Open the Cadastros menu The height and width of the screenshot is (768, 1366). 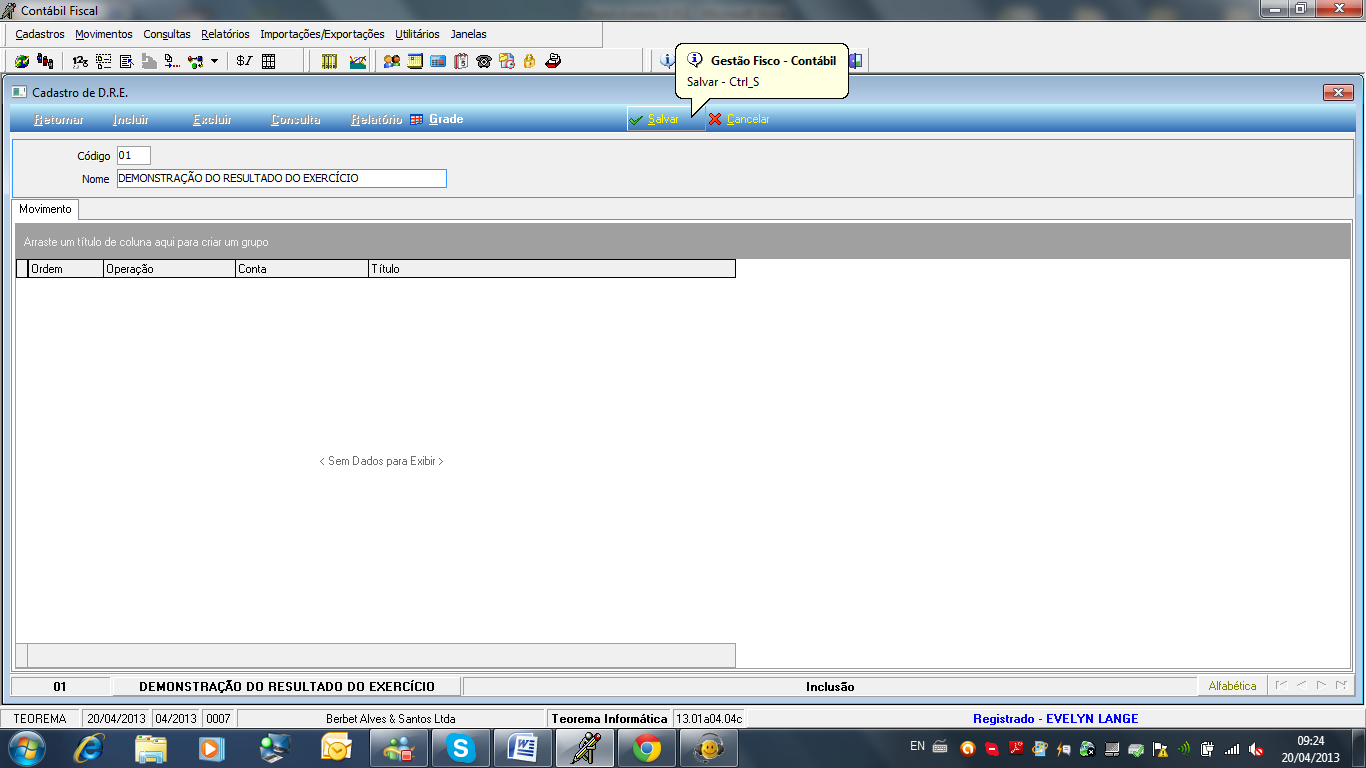40,34
